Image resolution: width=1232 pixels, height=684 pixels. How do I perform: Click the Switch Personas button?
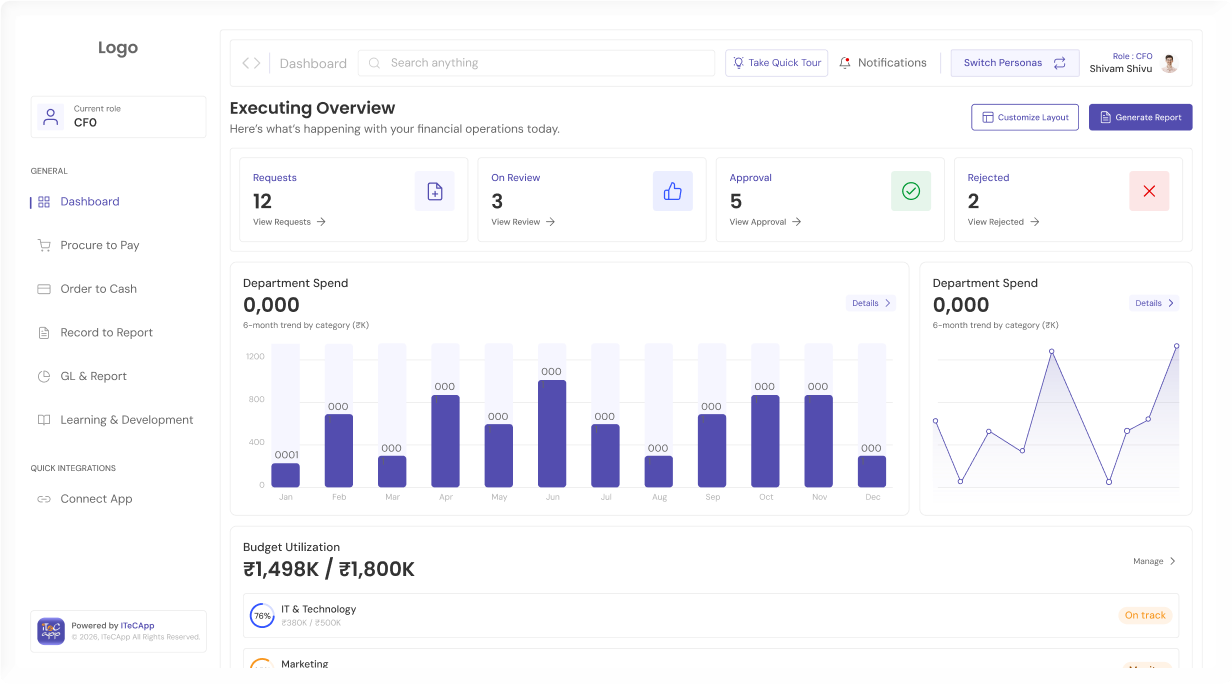1015,63
